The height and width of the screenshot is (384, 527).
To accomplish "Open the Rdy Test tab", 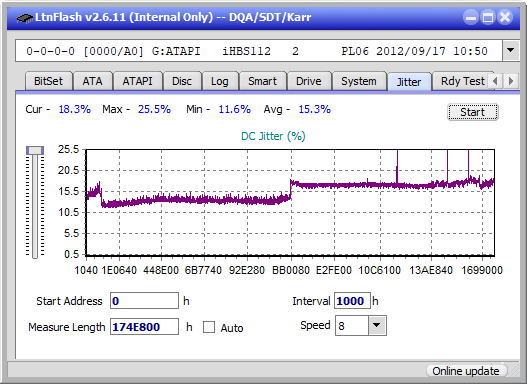I will click(x=462, y=81).
